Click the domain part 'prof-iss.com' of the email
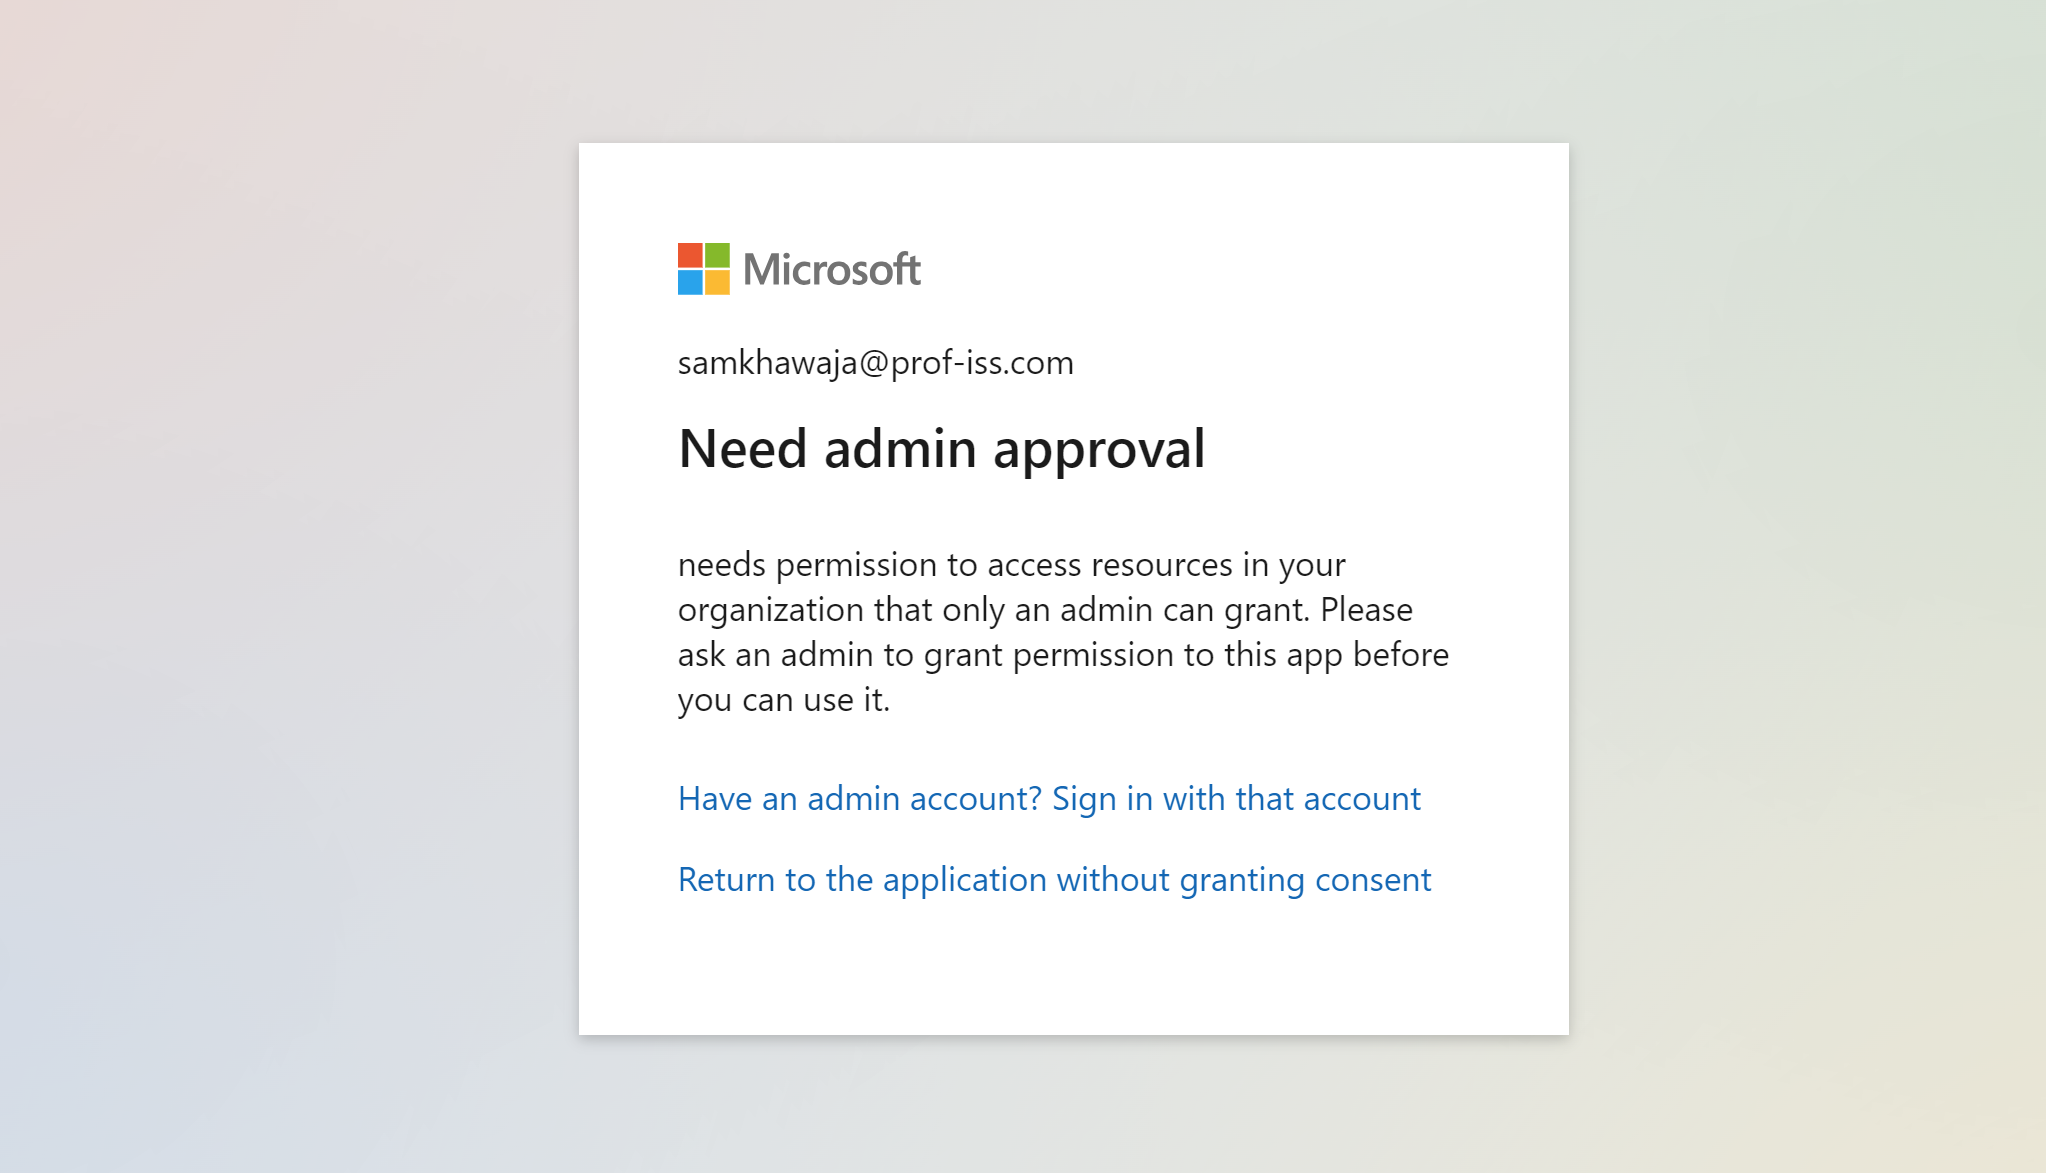2046x1173 pixels. coord(980,362)
